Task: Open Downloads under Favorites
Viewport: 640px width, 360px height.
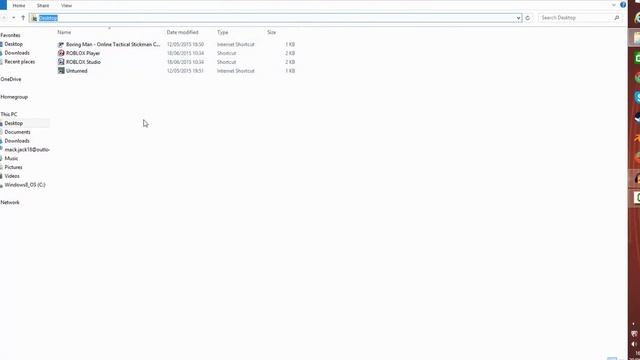Action: coord(17,53)
